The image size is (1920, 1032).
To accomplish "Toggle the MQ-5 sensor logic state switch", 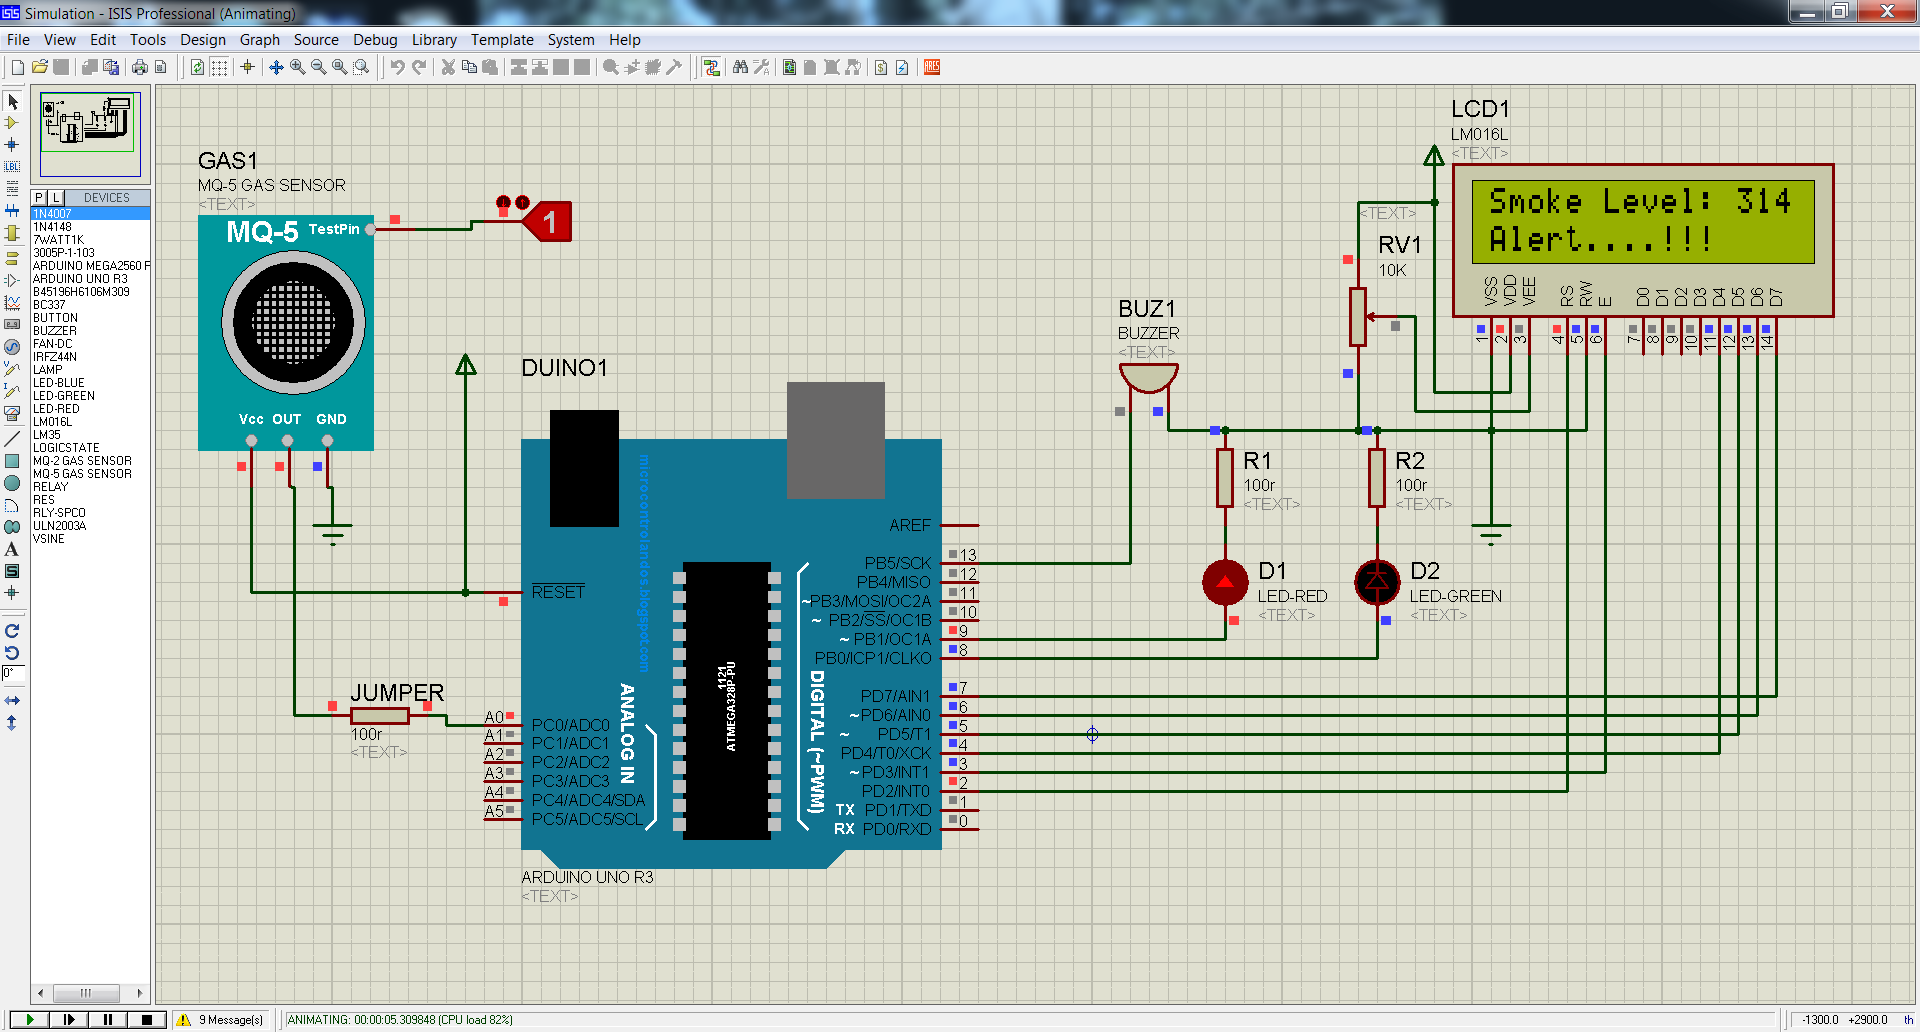I will [x=548, y=221].
